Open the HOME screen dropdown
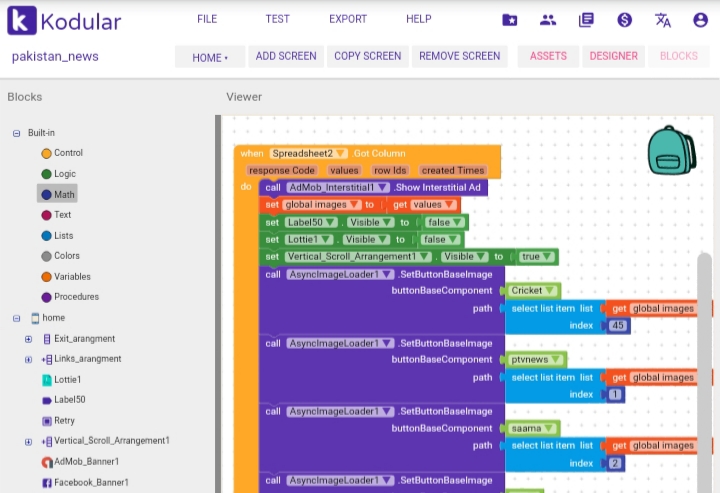The image size is (720, 493). [x=210, y=57]
